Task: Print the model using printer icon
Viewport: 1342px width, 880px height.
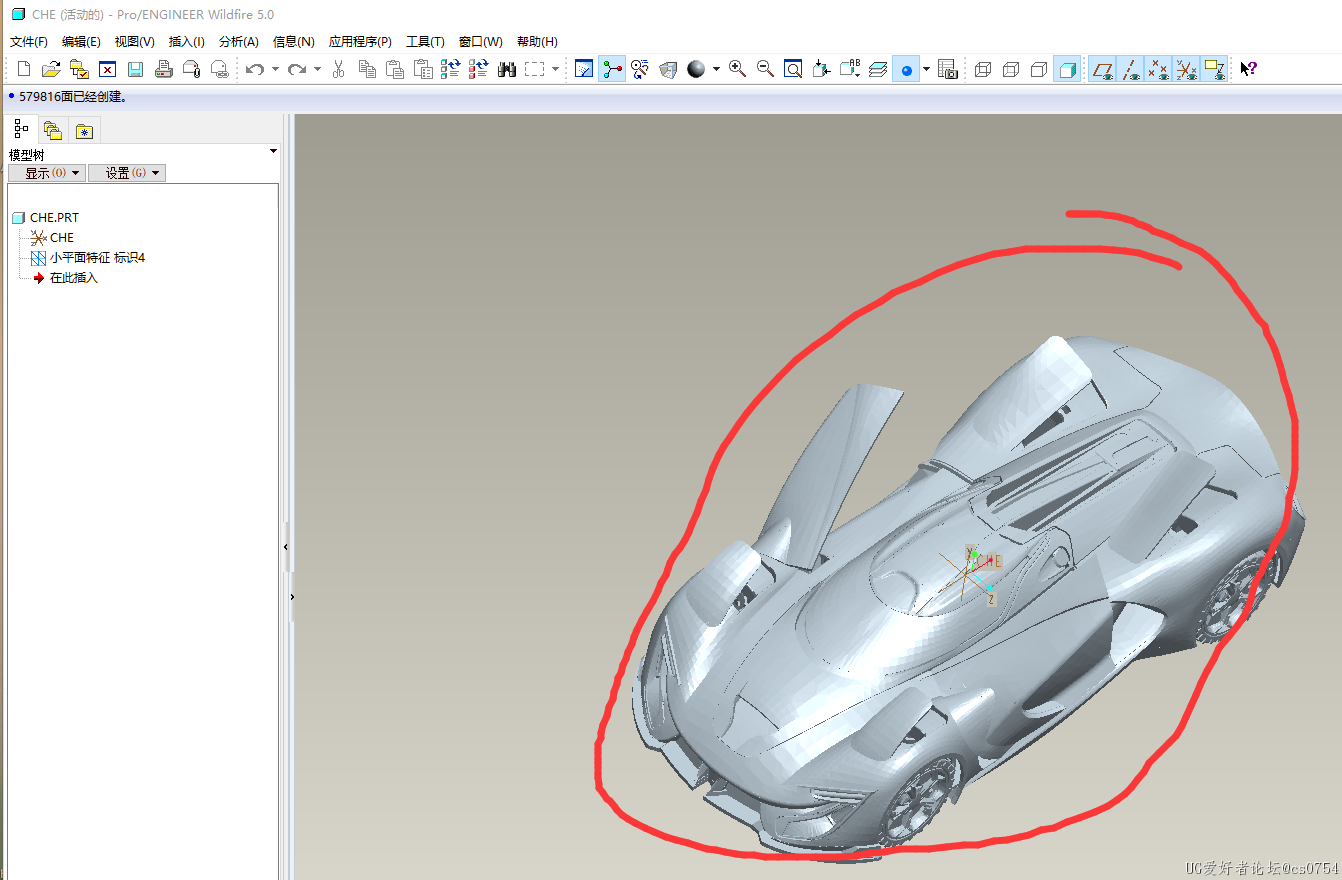Action: pyautogui.click(x=163, y=69)
